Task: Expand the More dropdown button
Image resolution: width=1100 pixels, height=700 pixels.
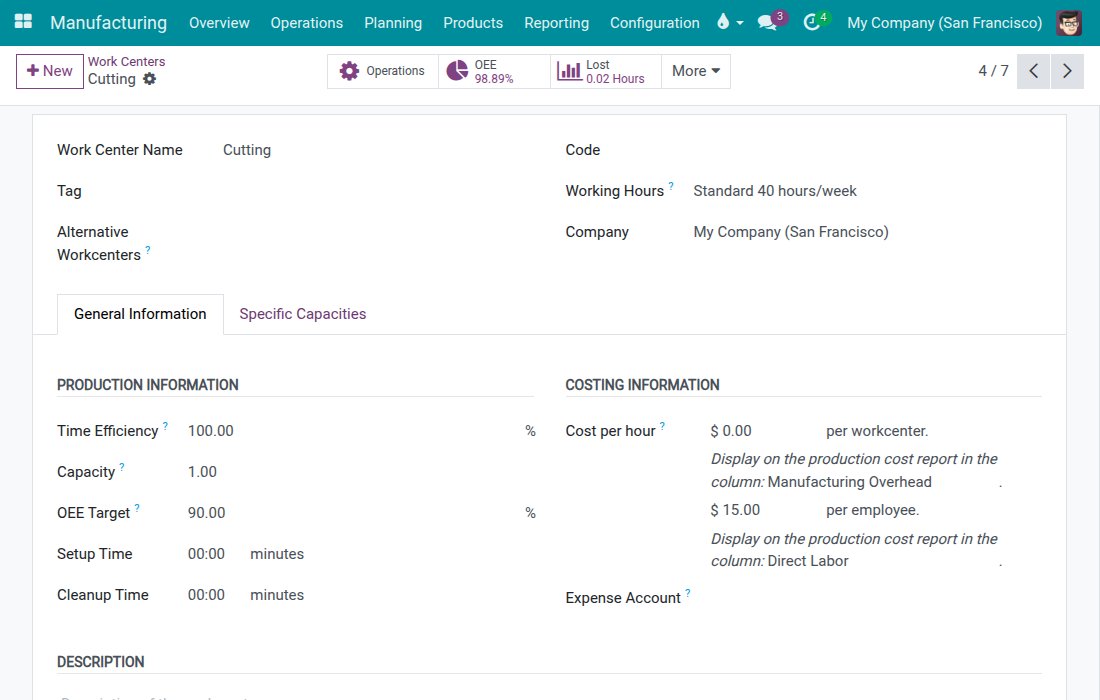Action: (696, 71)
